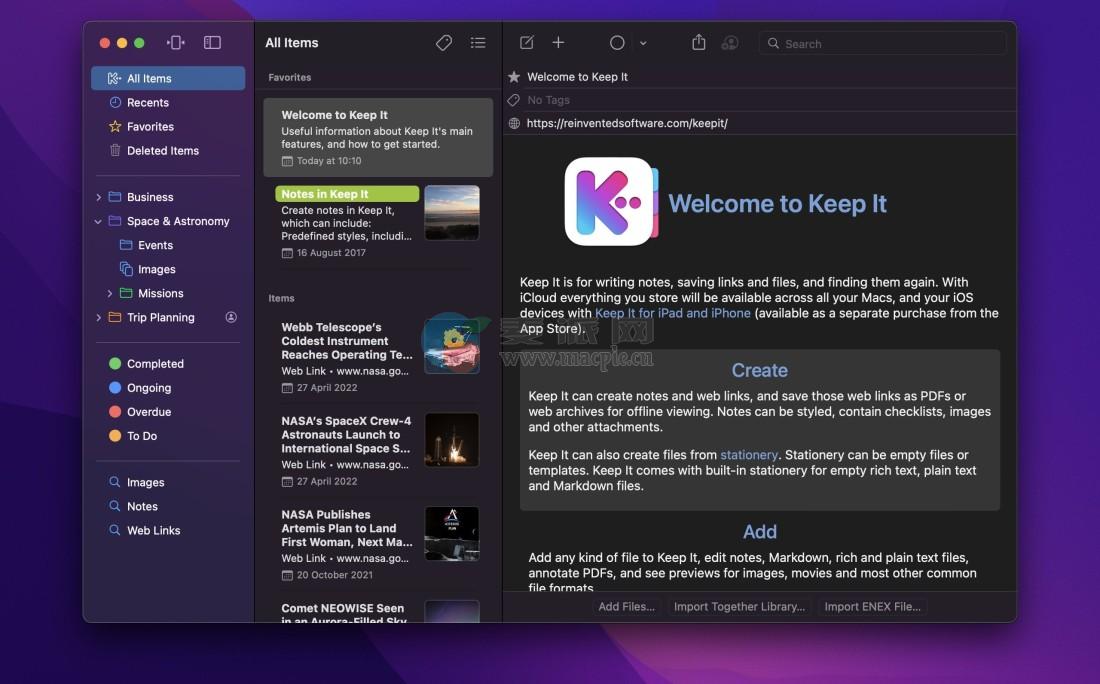Select the Notes in Keep It item
The height and width of the screenshot is (684, 1100).
(378, 222)
